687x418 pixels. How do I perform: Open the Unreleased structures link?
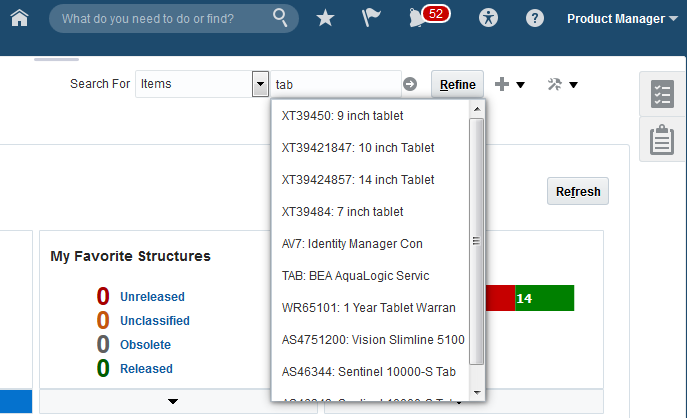point(152,297)
